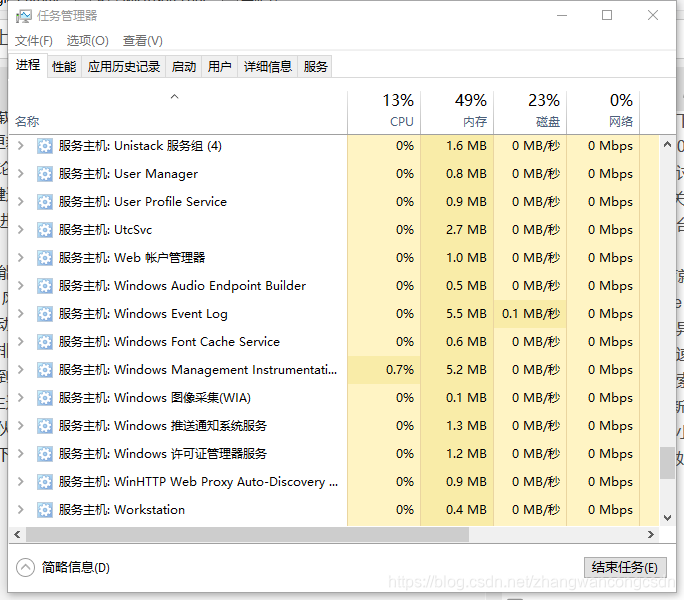Select the 进程 tab
This screenshot has height=600, width=684.
point(28,65)
